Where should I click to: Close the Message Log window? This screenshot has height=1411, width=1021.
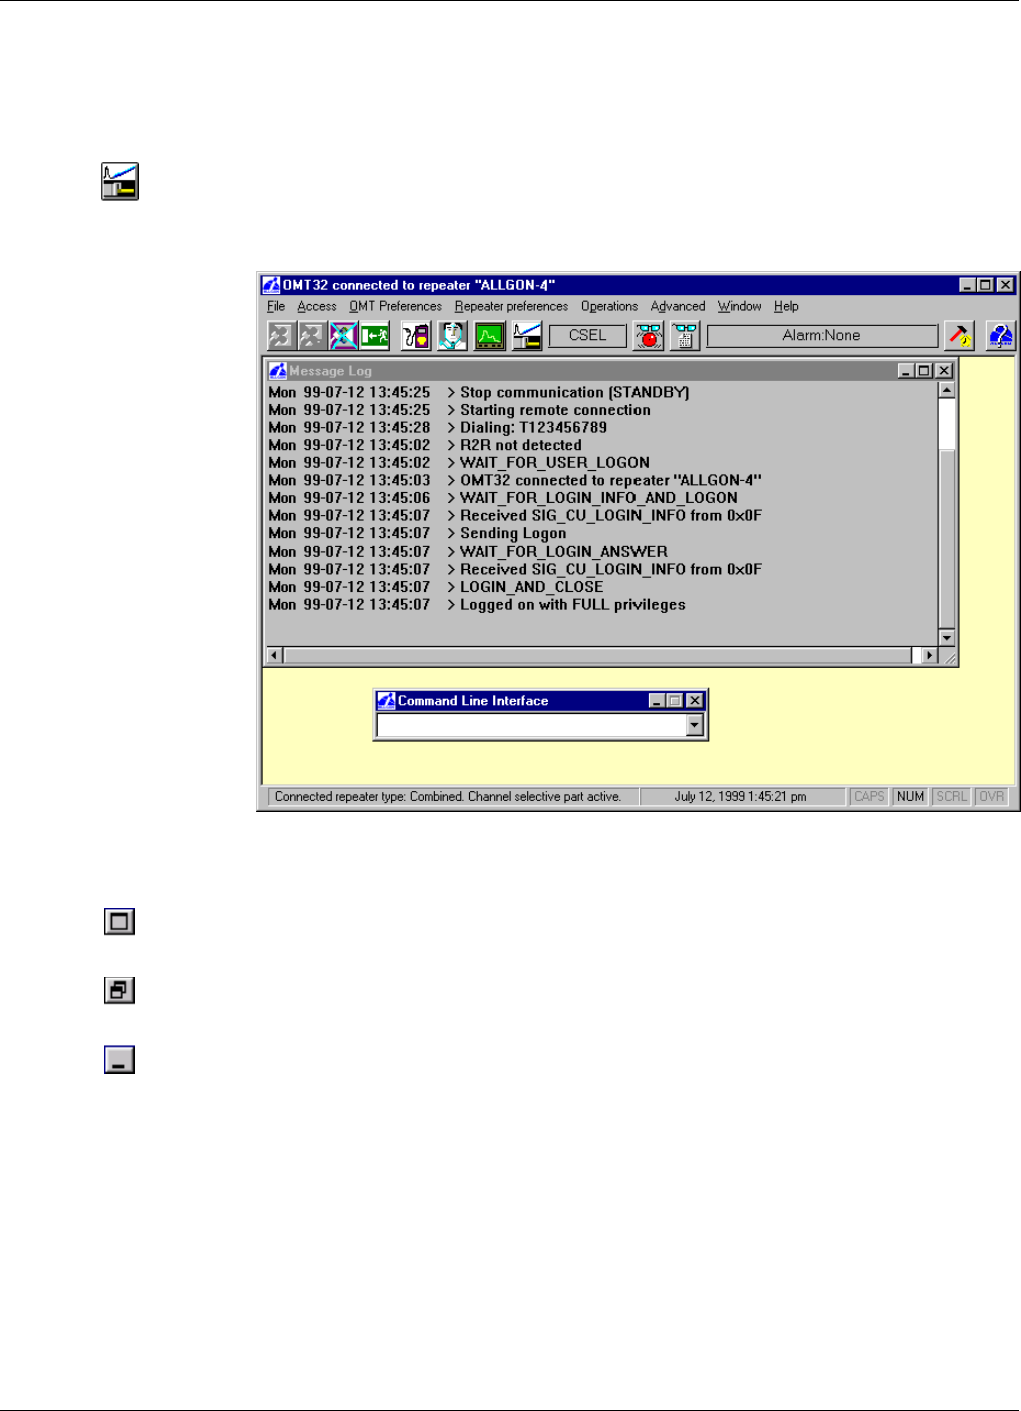pos(944,371)
